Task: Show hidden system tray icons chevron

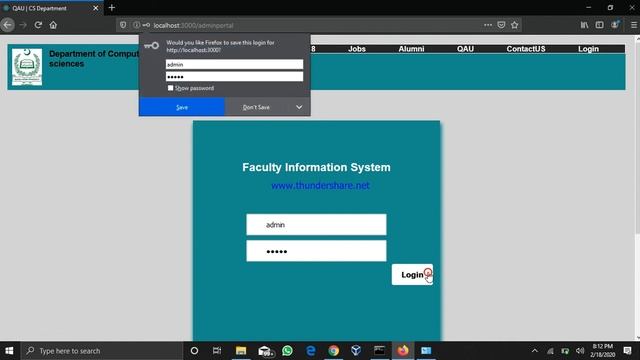Action: (x=534, y=351)
